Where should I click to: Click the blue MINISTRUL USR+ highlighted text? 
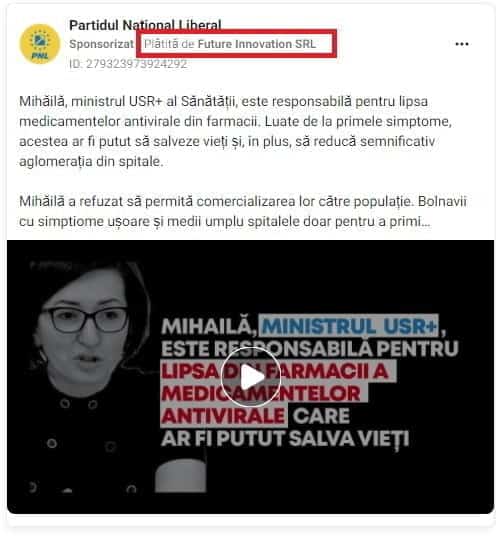coord(349,326)
